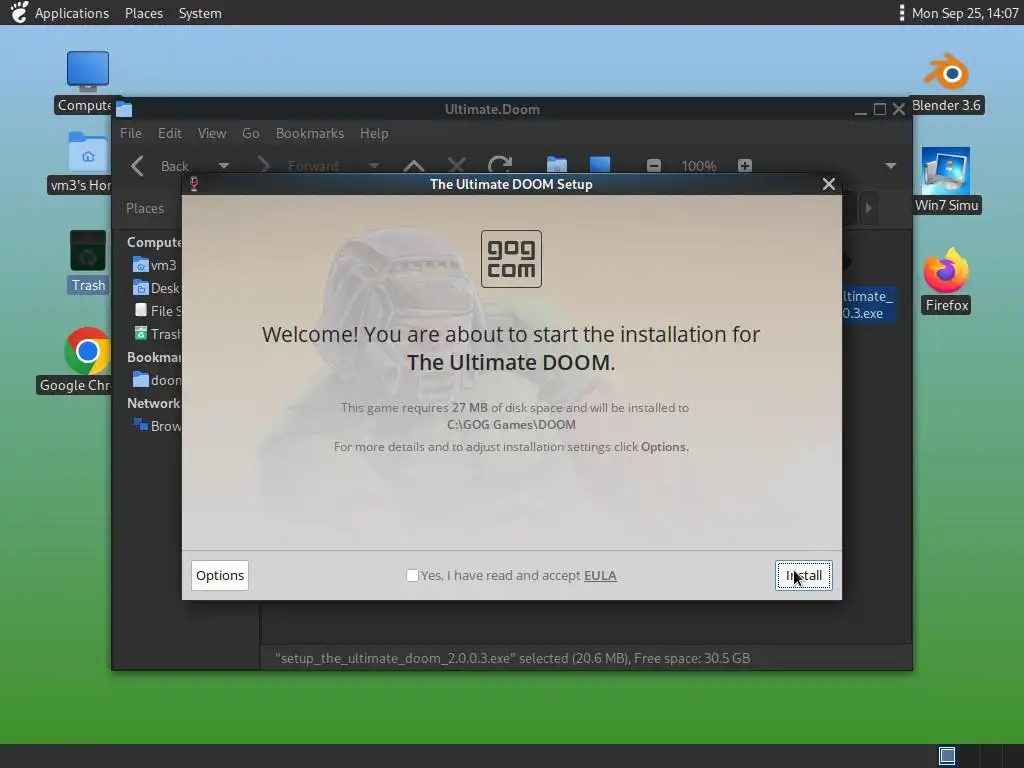Maximize the Ultimate.Doom file manager window
This screenshot has height=768, width=1024.
pos(880,110)
